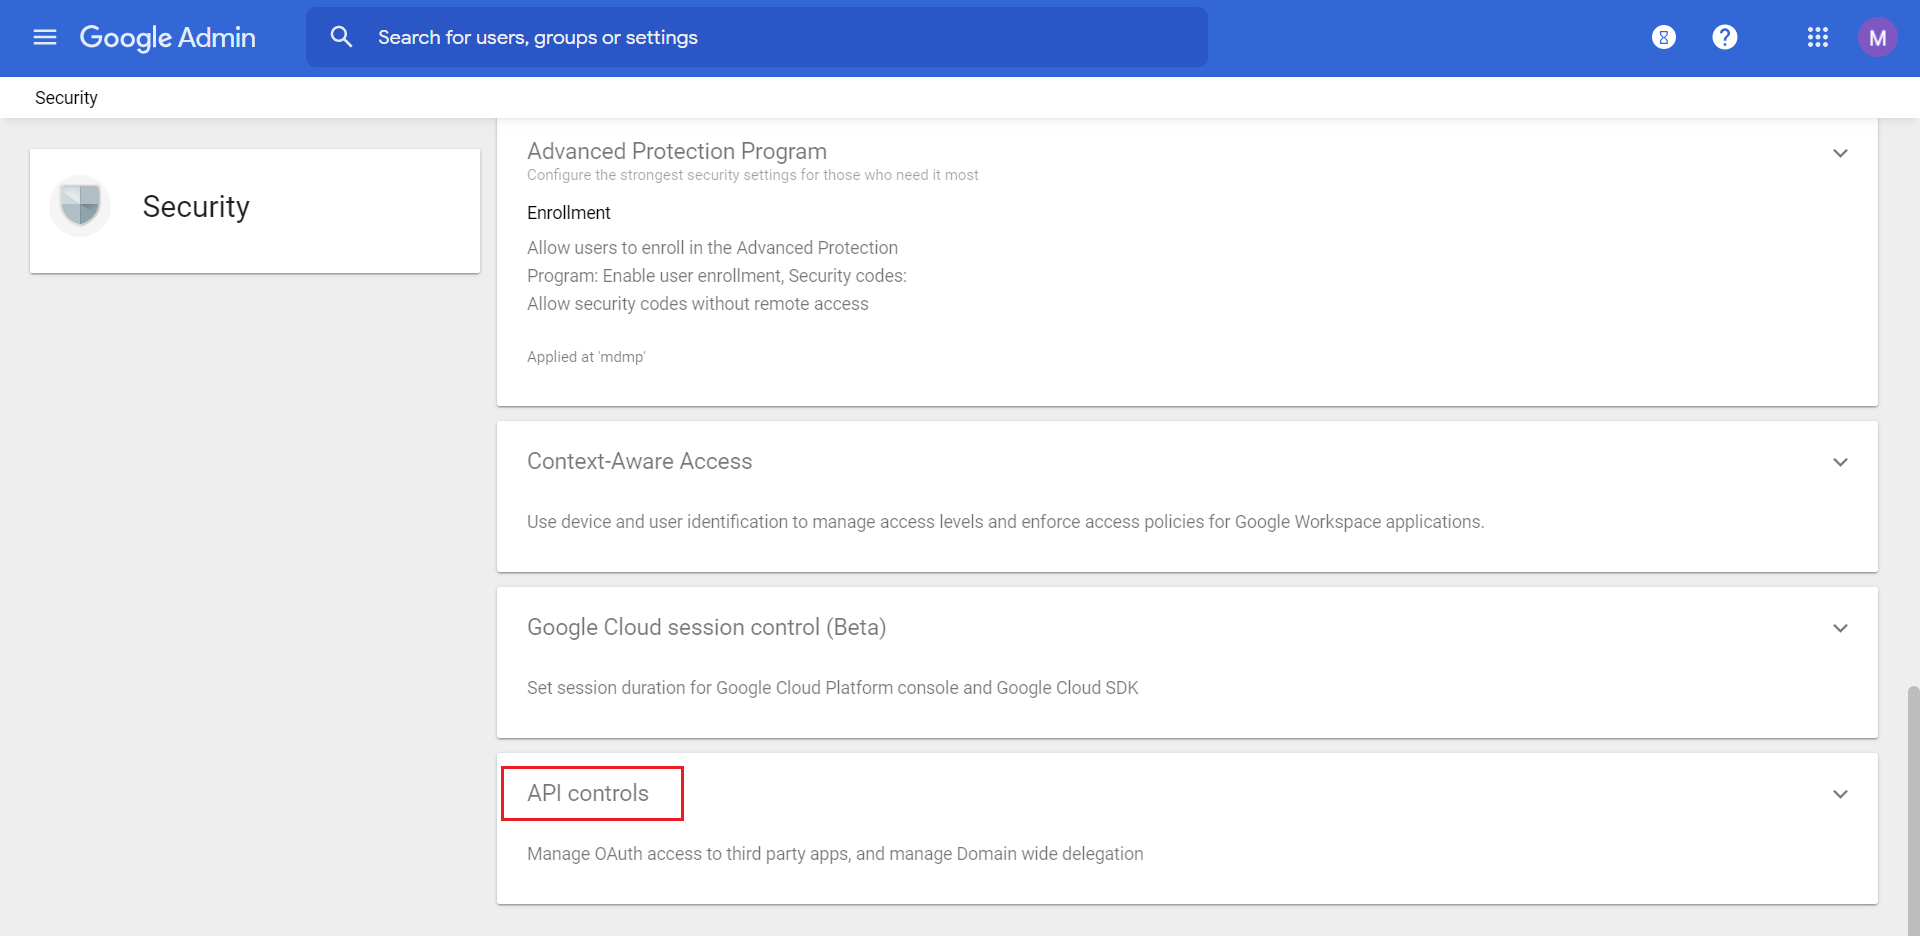
Task: Click the search magnifier icon
Action: click(x=341, y=37)
